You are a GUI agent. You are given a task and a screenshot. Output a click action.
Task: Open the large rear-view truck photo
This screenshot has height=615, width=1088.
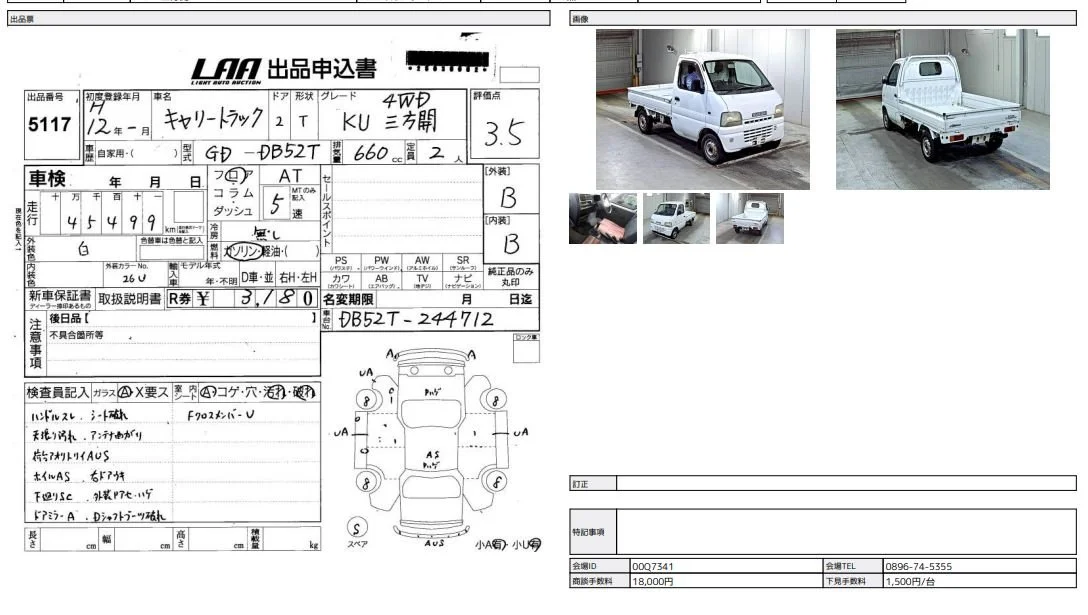click(x=942, y=109)
